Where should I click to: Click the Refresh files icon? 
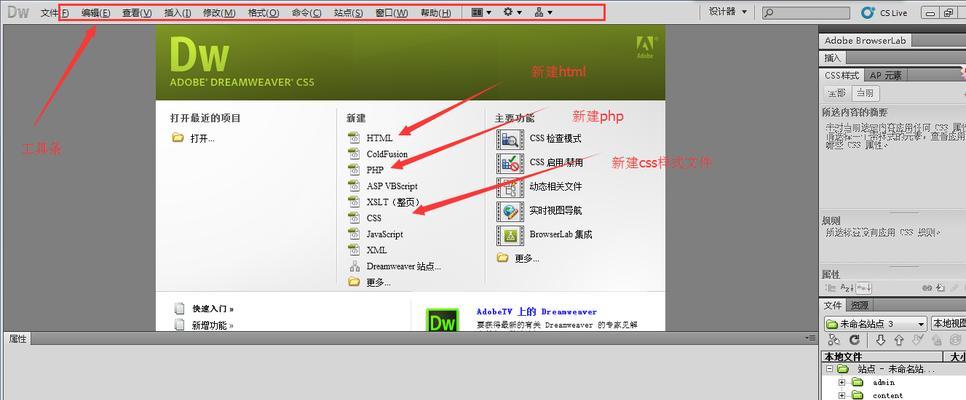point(854,340)
